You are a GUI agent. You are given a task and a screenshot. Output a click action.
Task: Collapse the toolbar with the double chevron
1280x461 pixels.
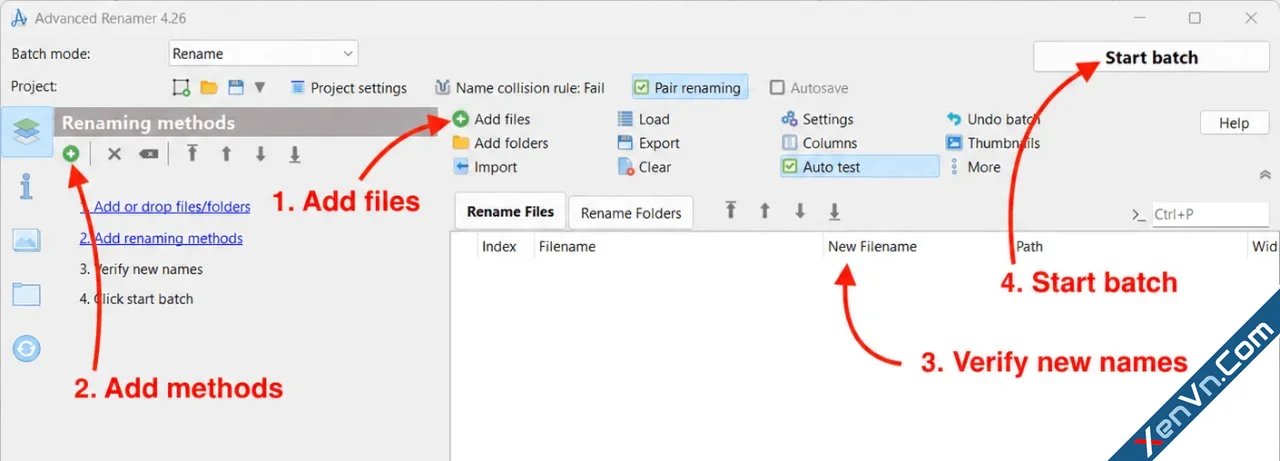1264,174
